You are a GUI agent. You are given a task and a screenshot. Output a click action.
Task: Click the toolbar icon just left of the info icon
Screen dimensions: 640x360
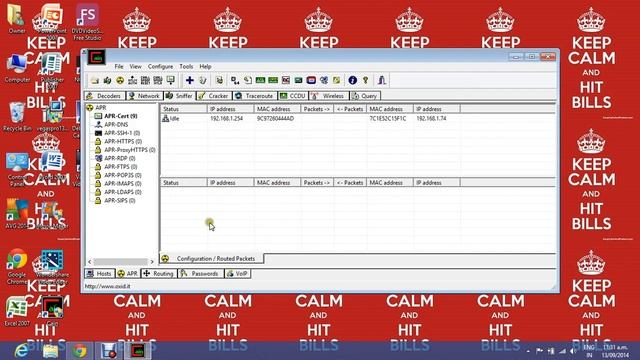pyautogui.click(x=336, y=80)
